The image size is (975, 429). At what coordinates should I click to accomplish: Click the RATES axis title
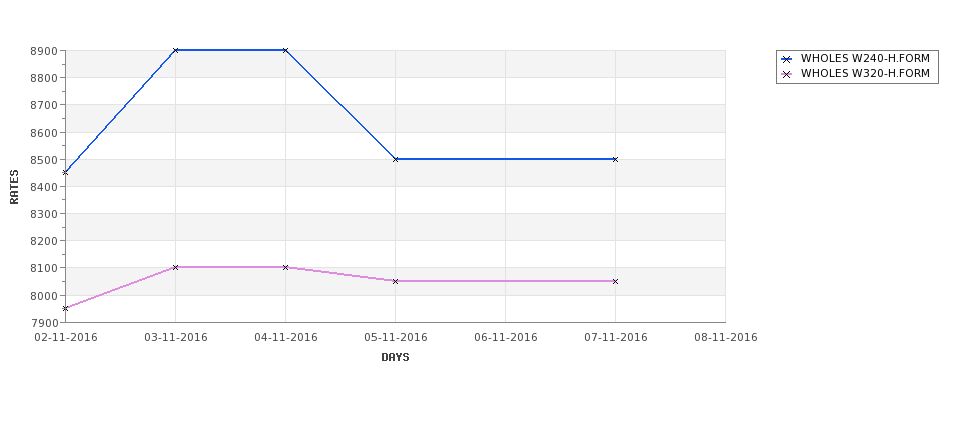[x=14, y=187]
